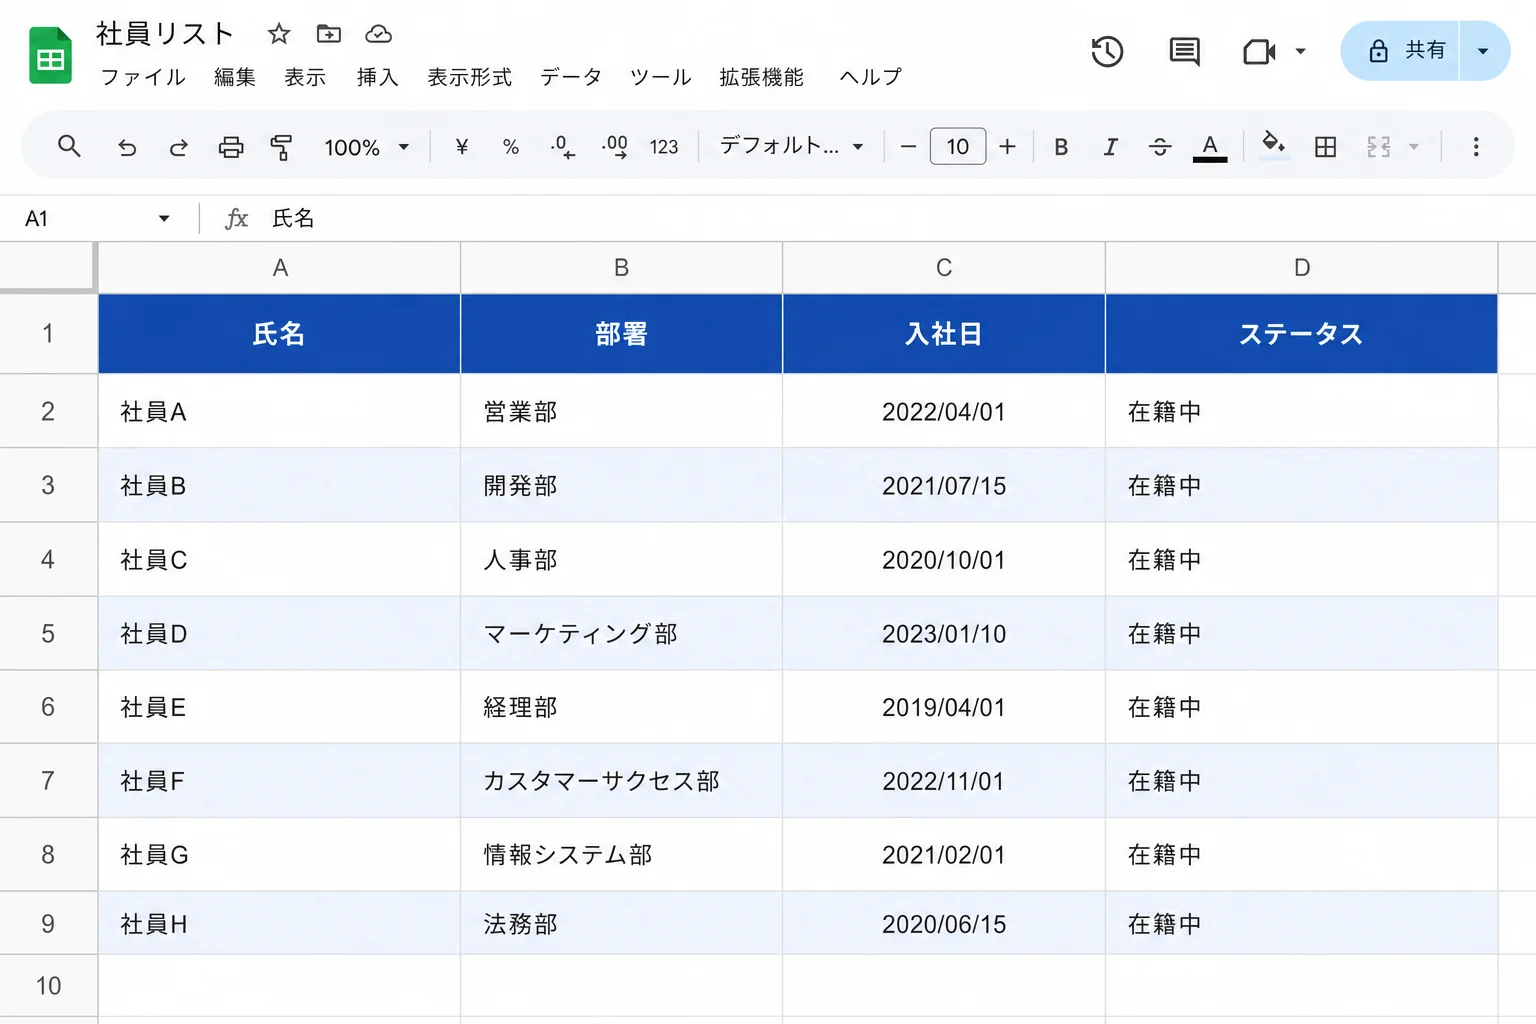
Task: Open the ツール menu
Action: click(x=661, y=77)
